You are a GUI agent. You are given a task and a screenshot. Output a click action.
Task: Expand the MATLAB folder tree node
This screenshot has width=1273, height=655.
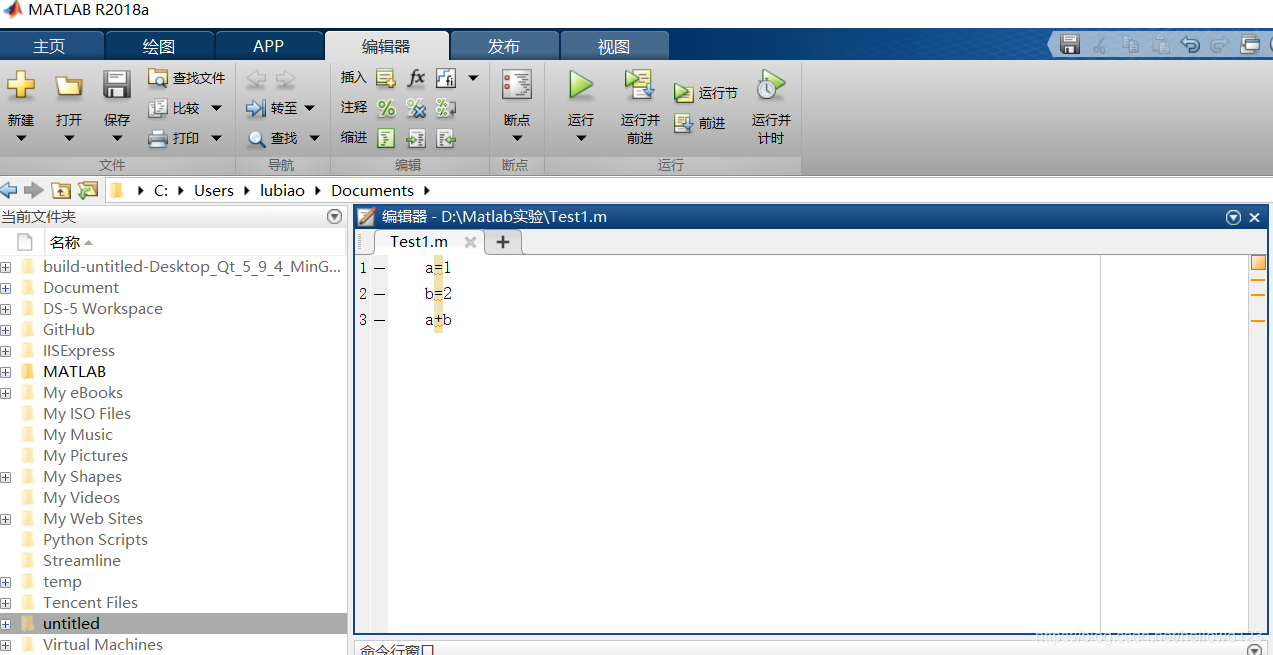[x=6, y=372]
